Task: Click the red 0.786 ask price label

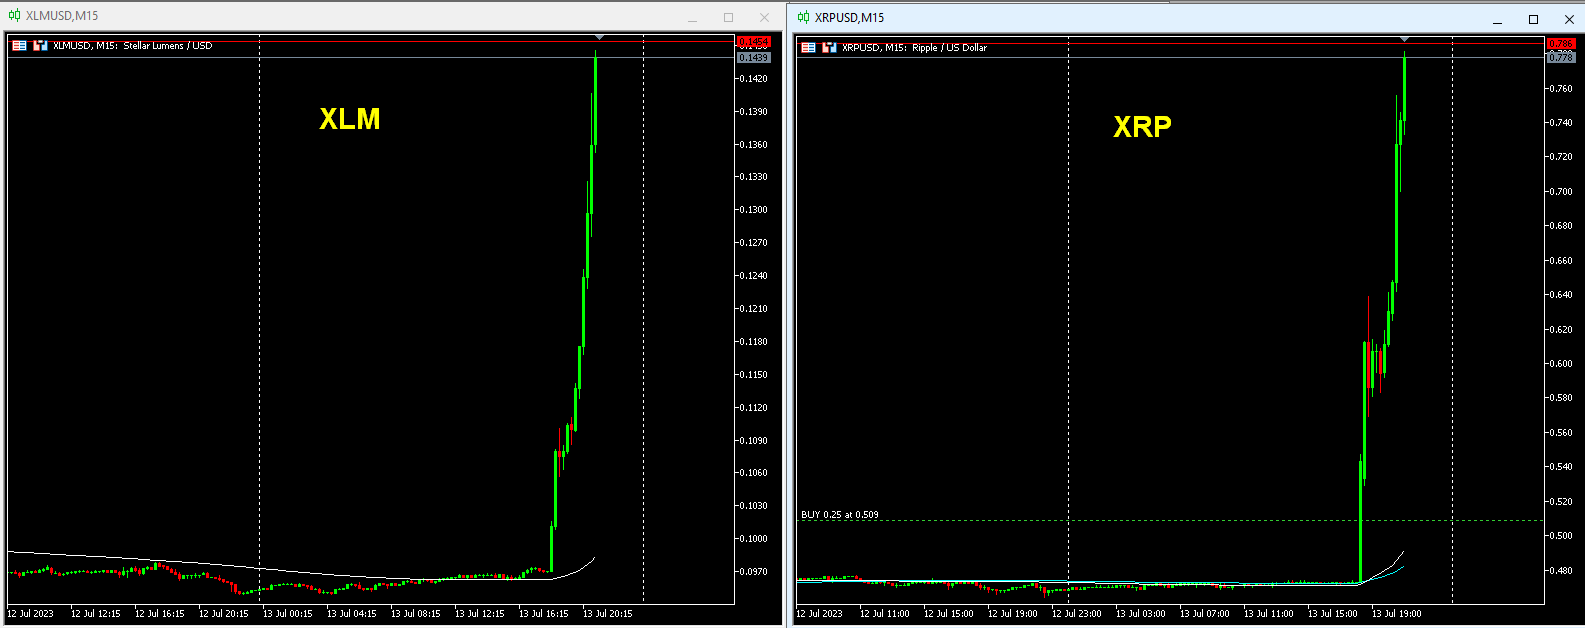Action: (x=1560, y=44)
